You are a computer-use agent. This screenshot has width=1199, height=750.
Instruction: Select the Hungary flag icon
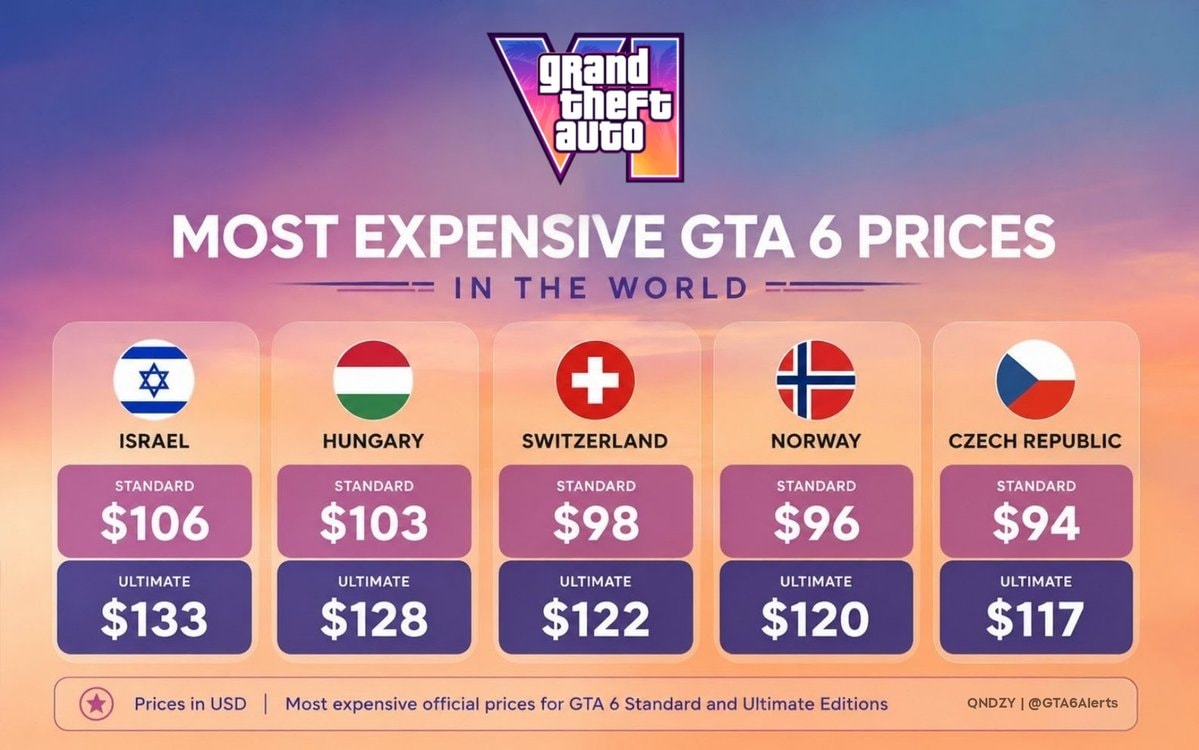tap(373, 379)
